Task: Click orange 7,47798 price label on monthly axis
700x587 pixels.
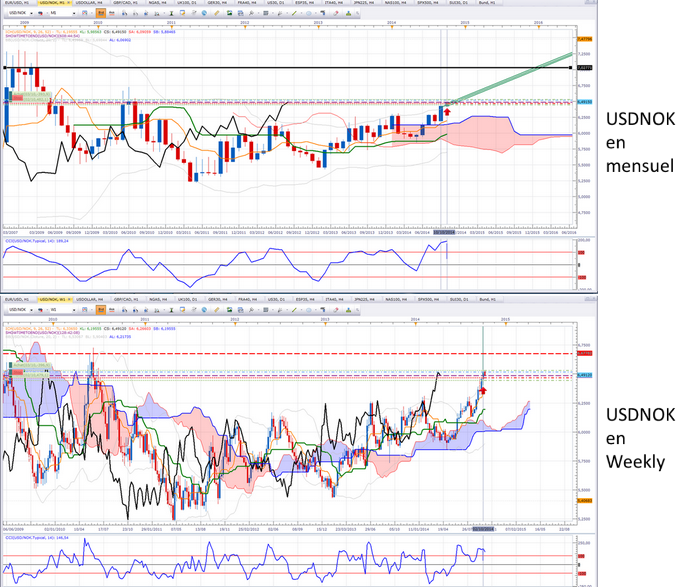Action: click(584, 39)
